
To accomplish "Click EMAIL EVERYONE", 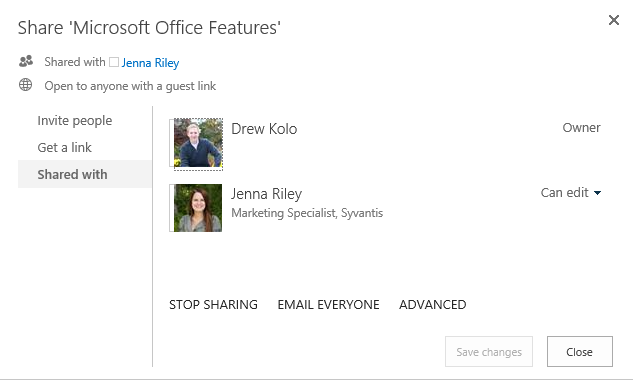I will click(328, 304).
